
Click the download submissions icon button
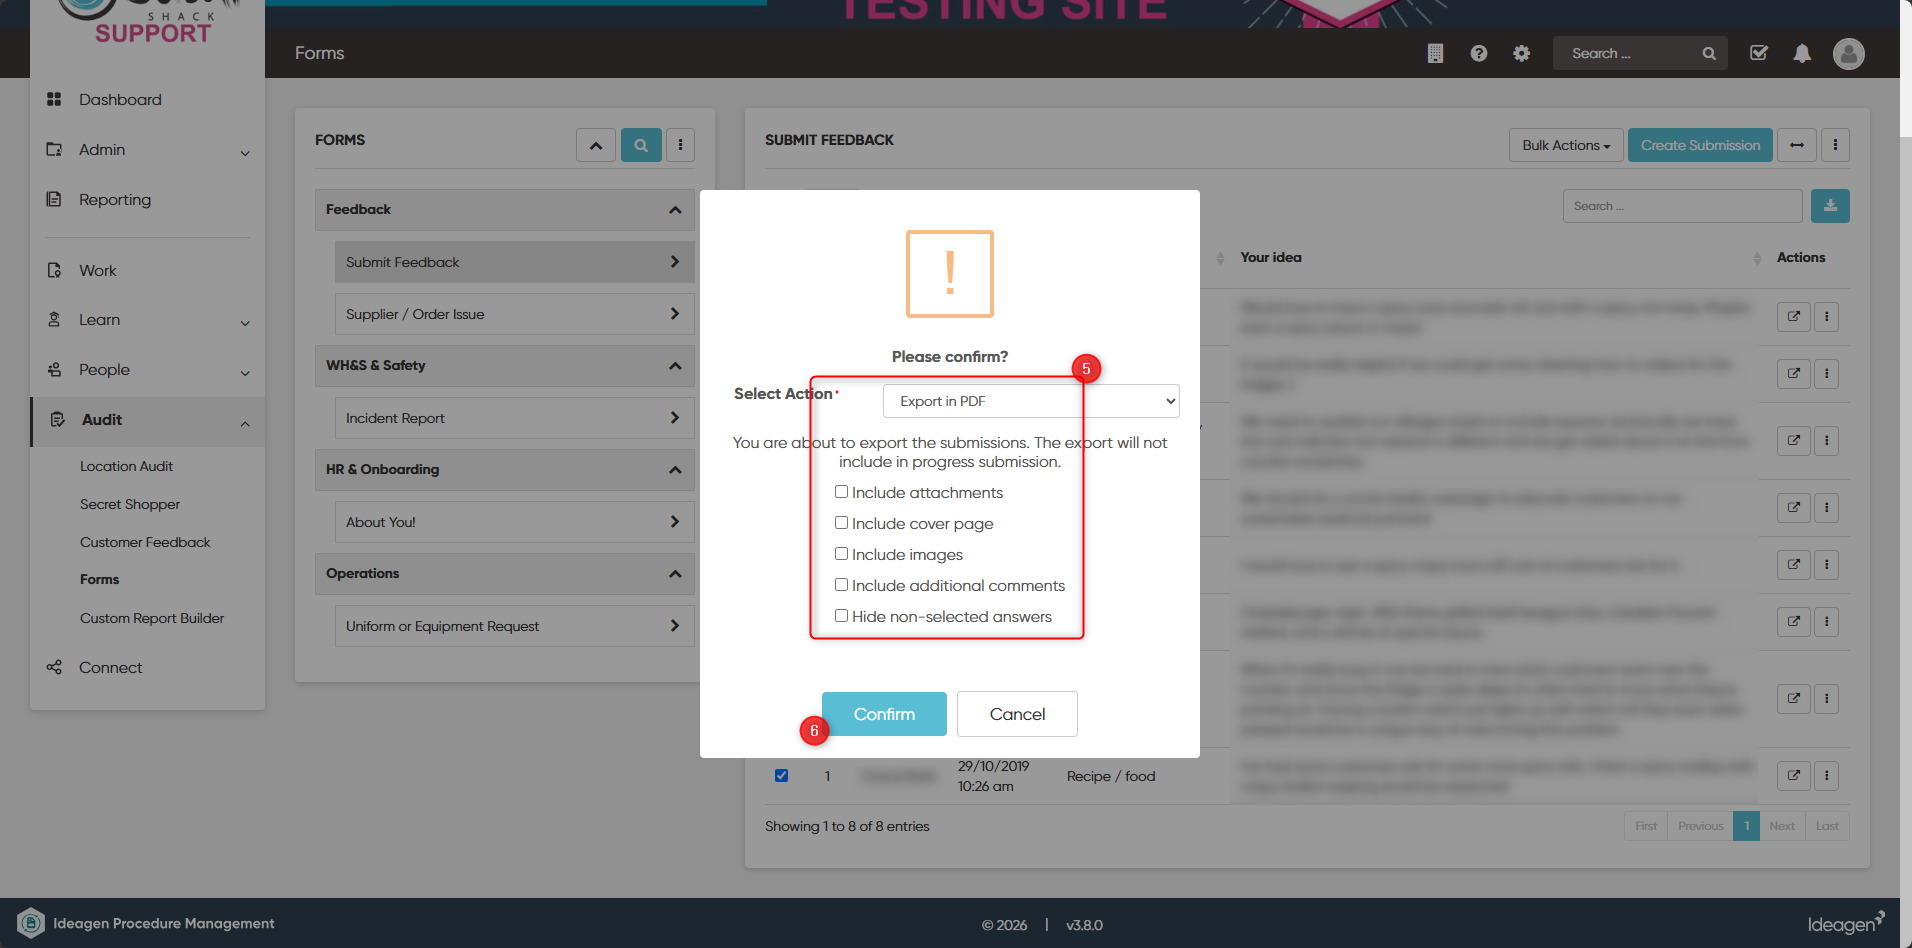[x=1830, y=206]
